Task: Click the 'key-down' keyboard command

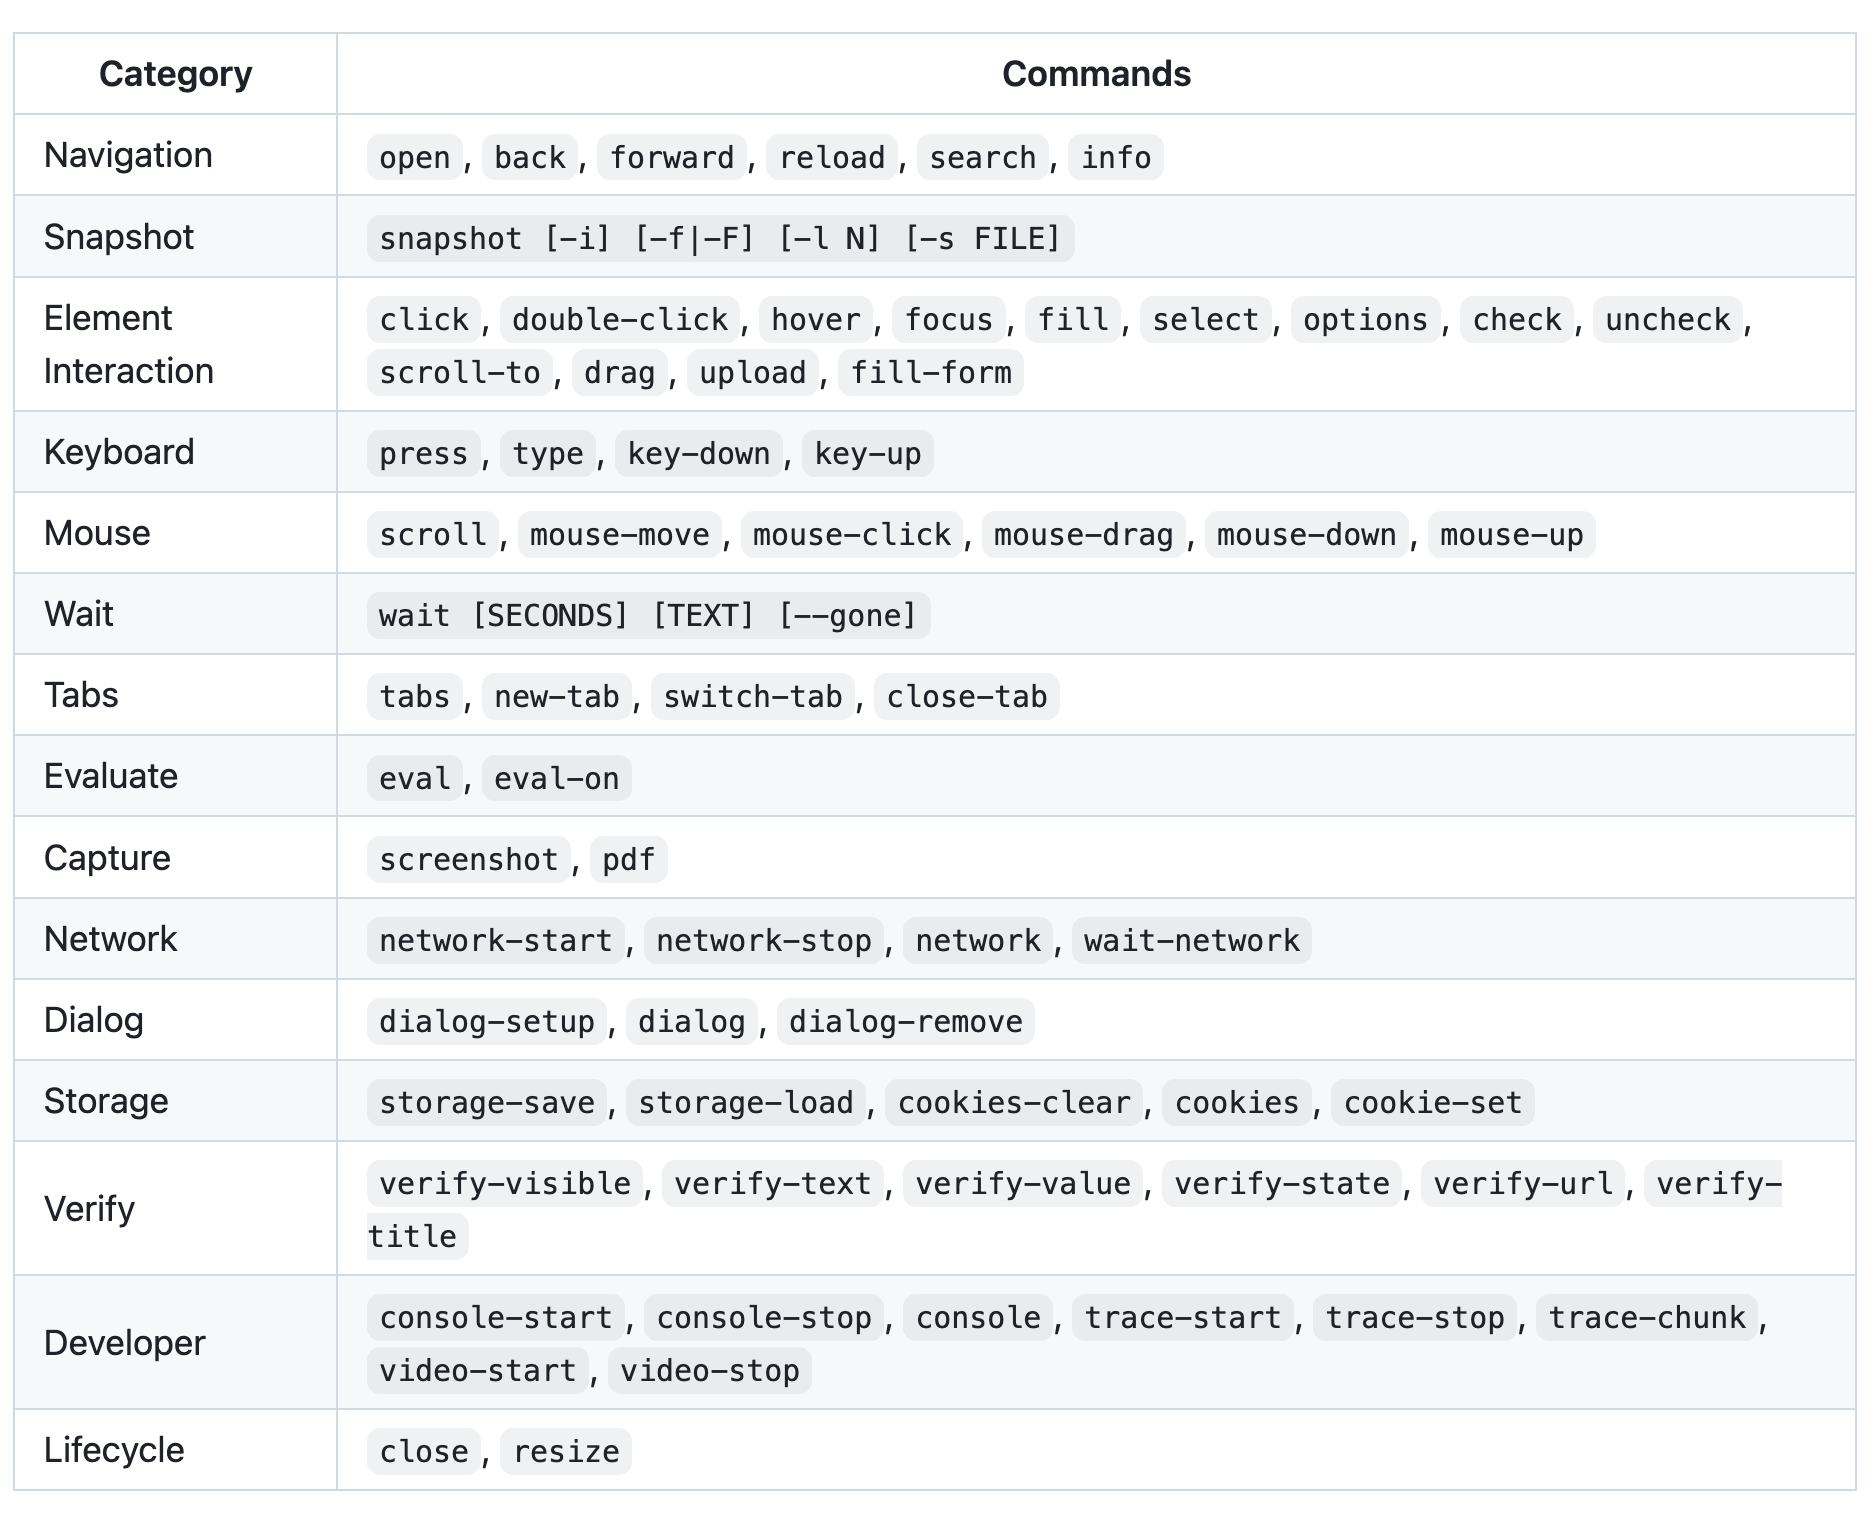Action: (x=698, y=453)
